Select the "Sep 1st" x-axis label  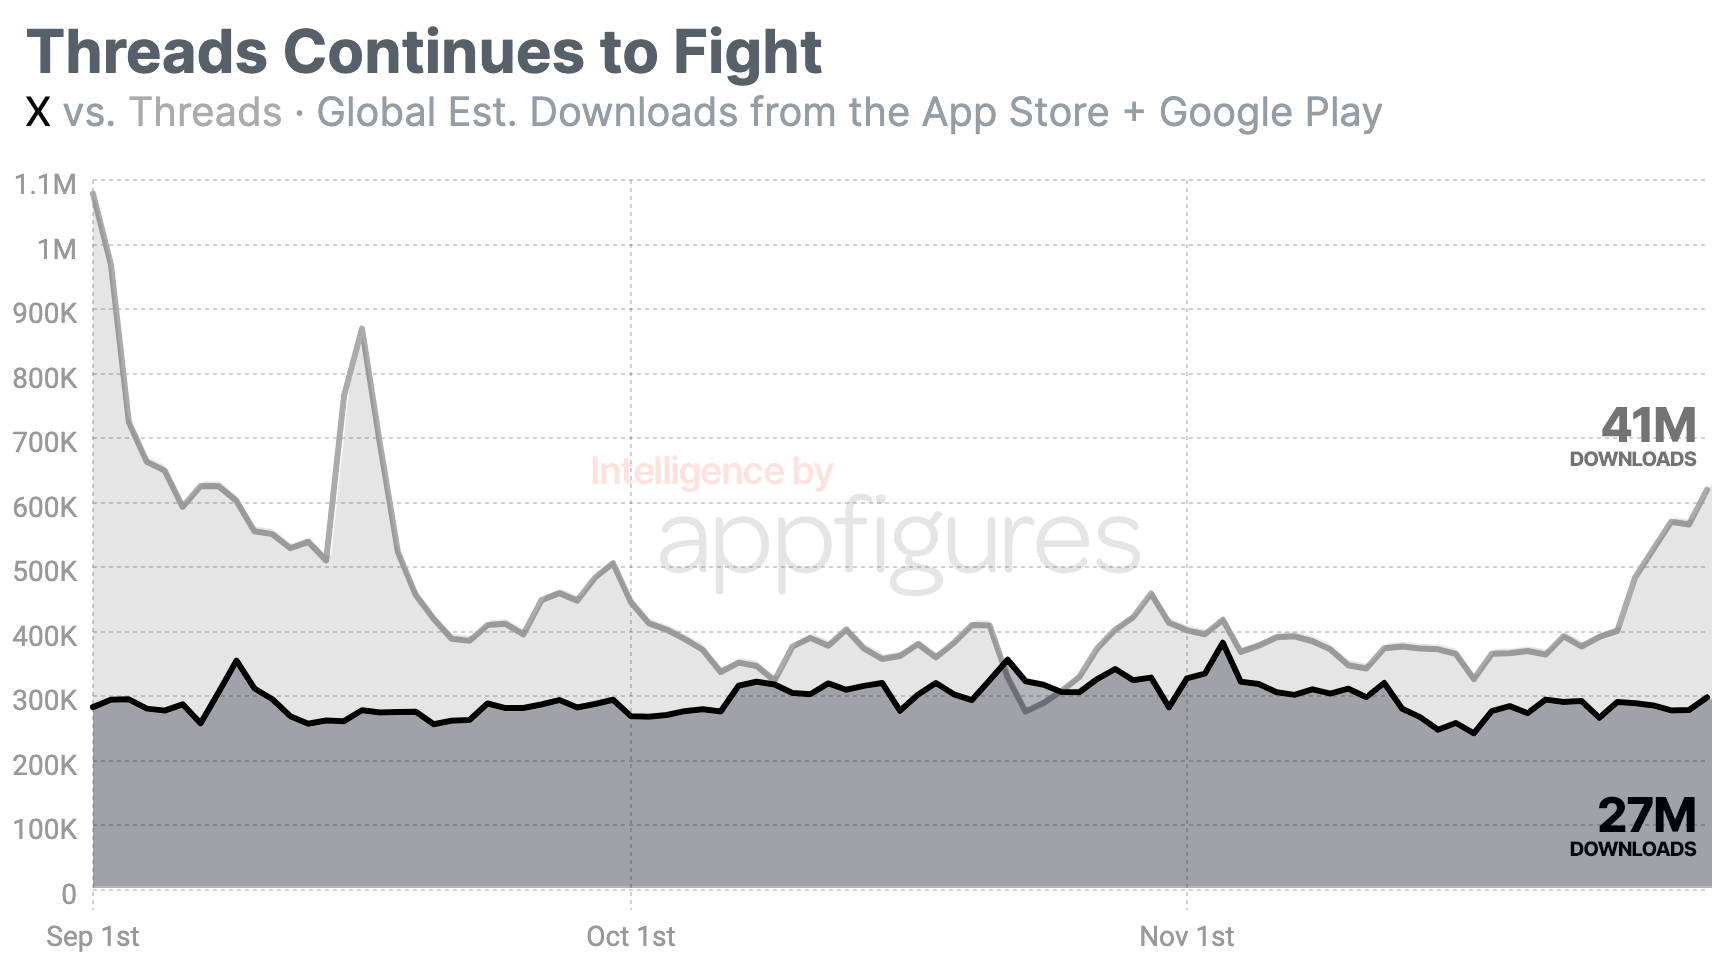pyautogui.click(x=93, y=937)
